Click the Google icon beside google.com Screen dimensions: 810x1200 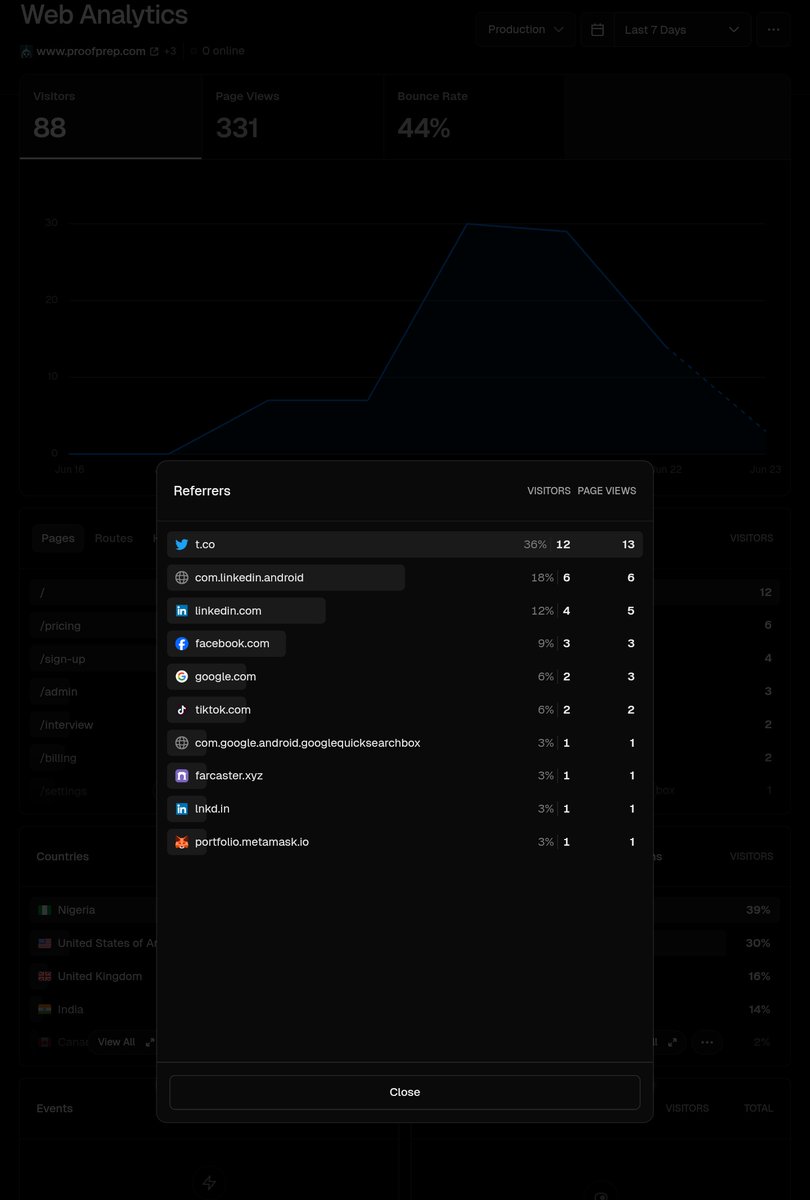181,676
